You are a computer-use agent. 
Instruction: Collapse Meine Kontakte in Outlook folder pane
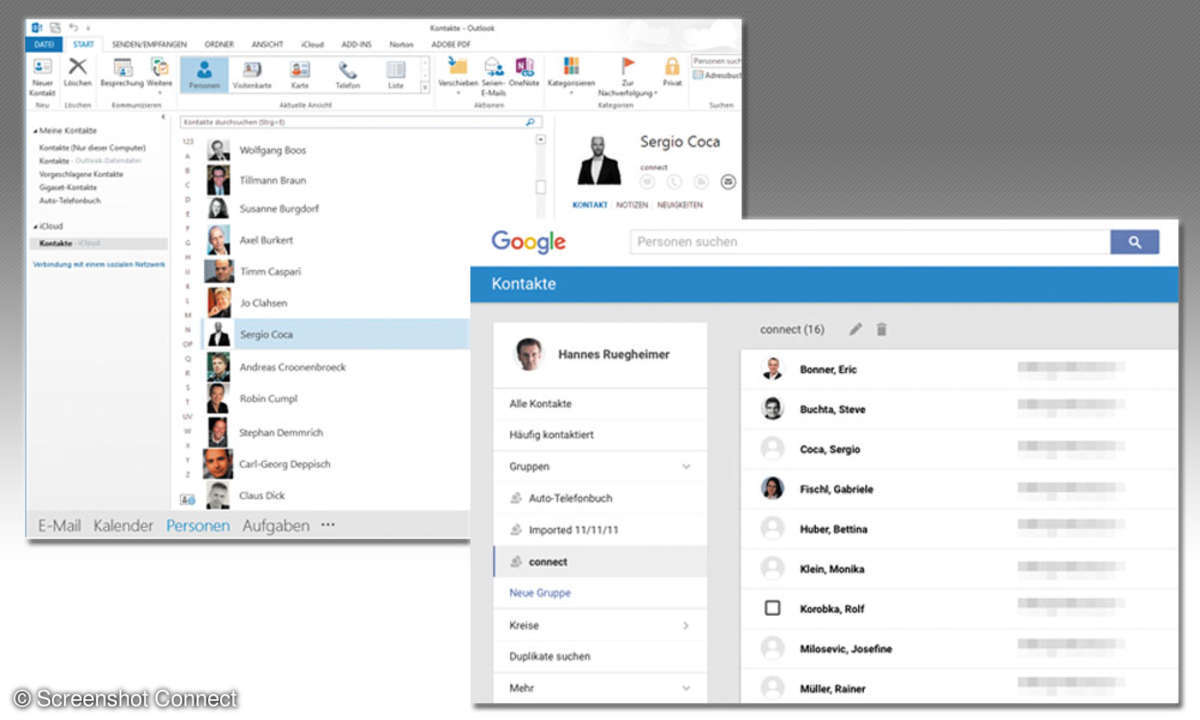(35, 131)
